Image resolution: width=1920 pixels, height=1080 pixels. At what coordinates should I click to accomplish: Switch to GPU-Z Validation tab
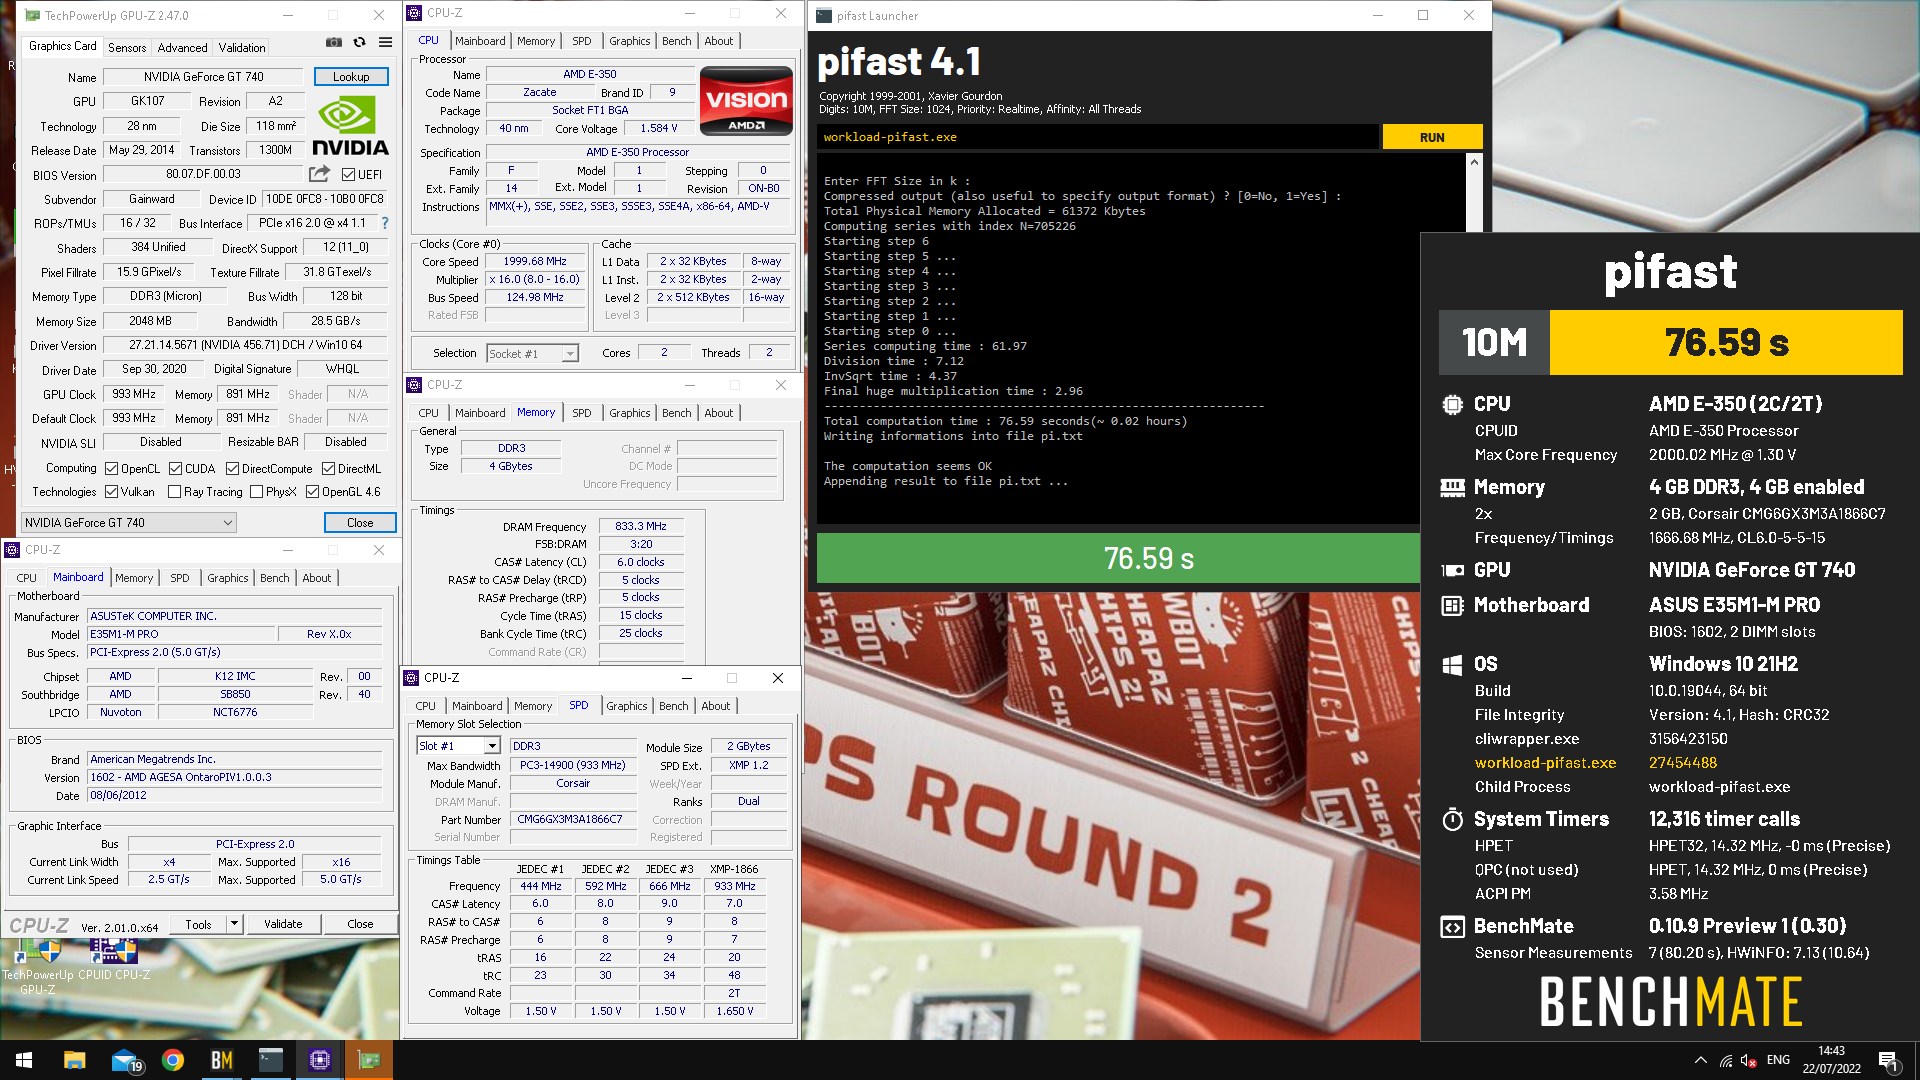(x=242, y=47)
